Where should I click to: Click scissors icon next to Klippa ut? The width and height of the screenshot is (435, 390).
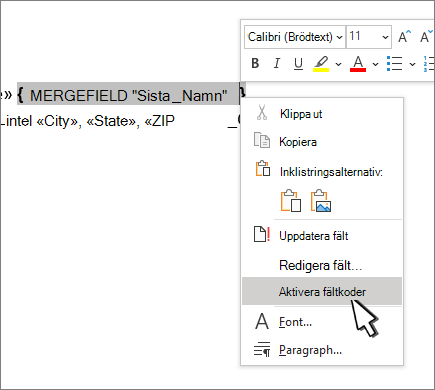(262, 112)
